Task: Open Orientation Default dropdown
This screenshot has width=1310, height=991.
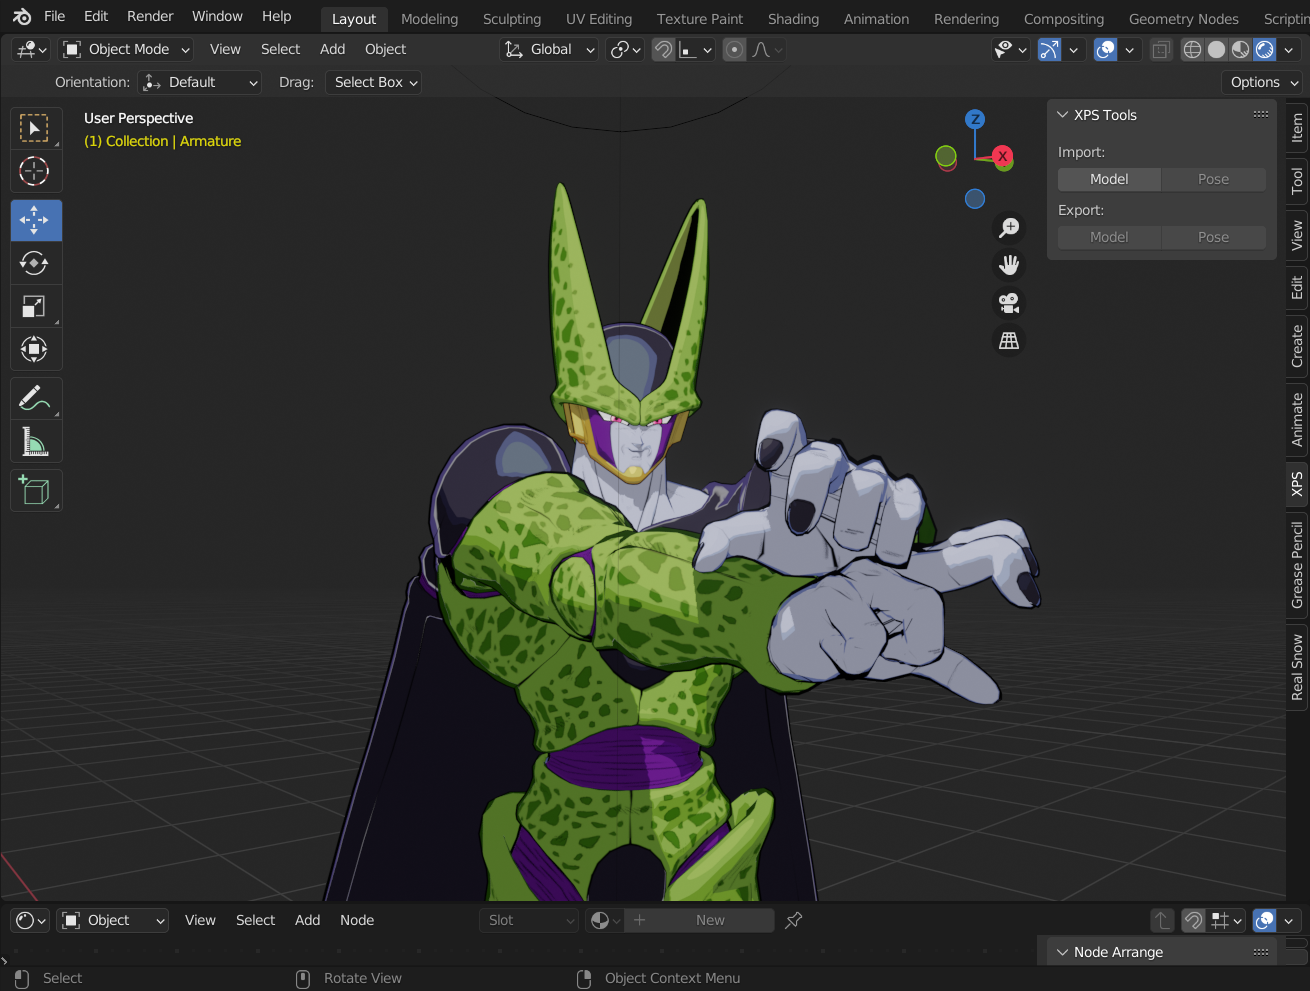Action: click(x=200, y=82)
